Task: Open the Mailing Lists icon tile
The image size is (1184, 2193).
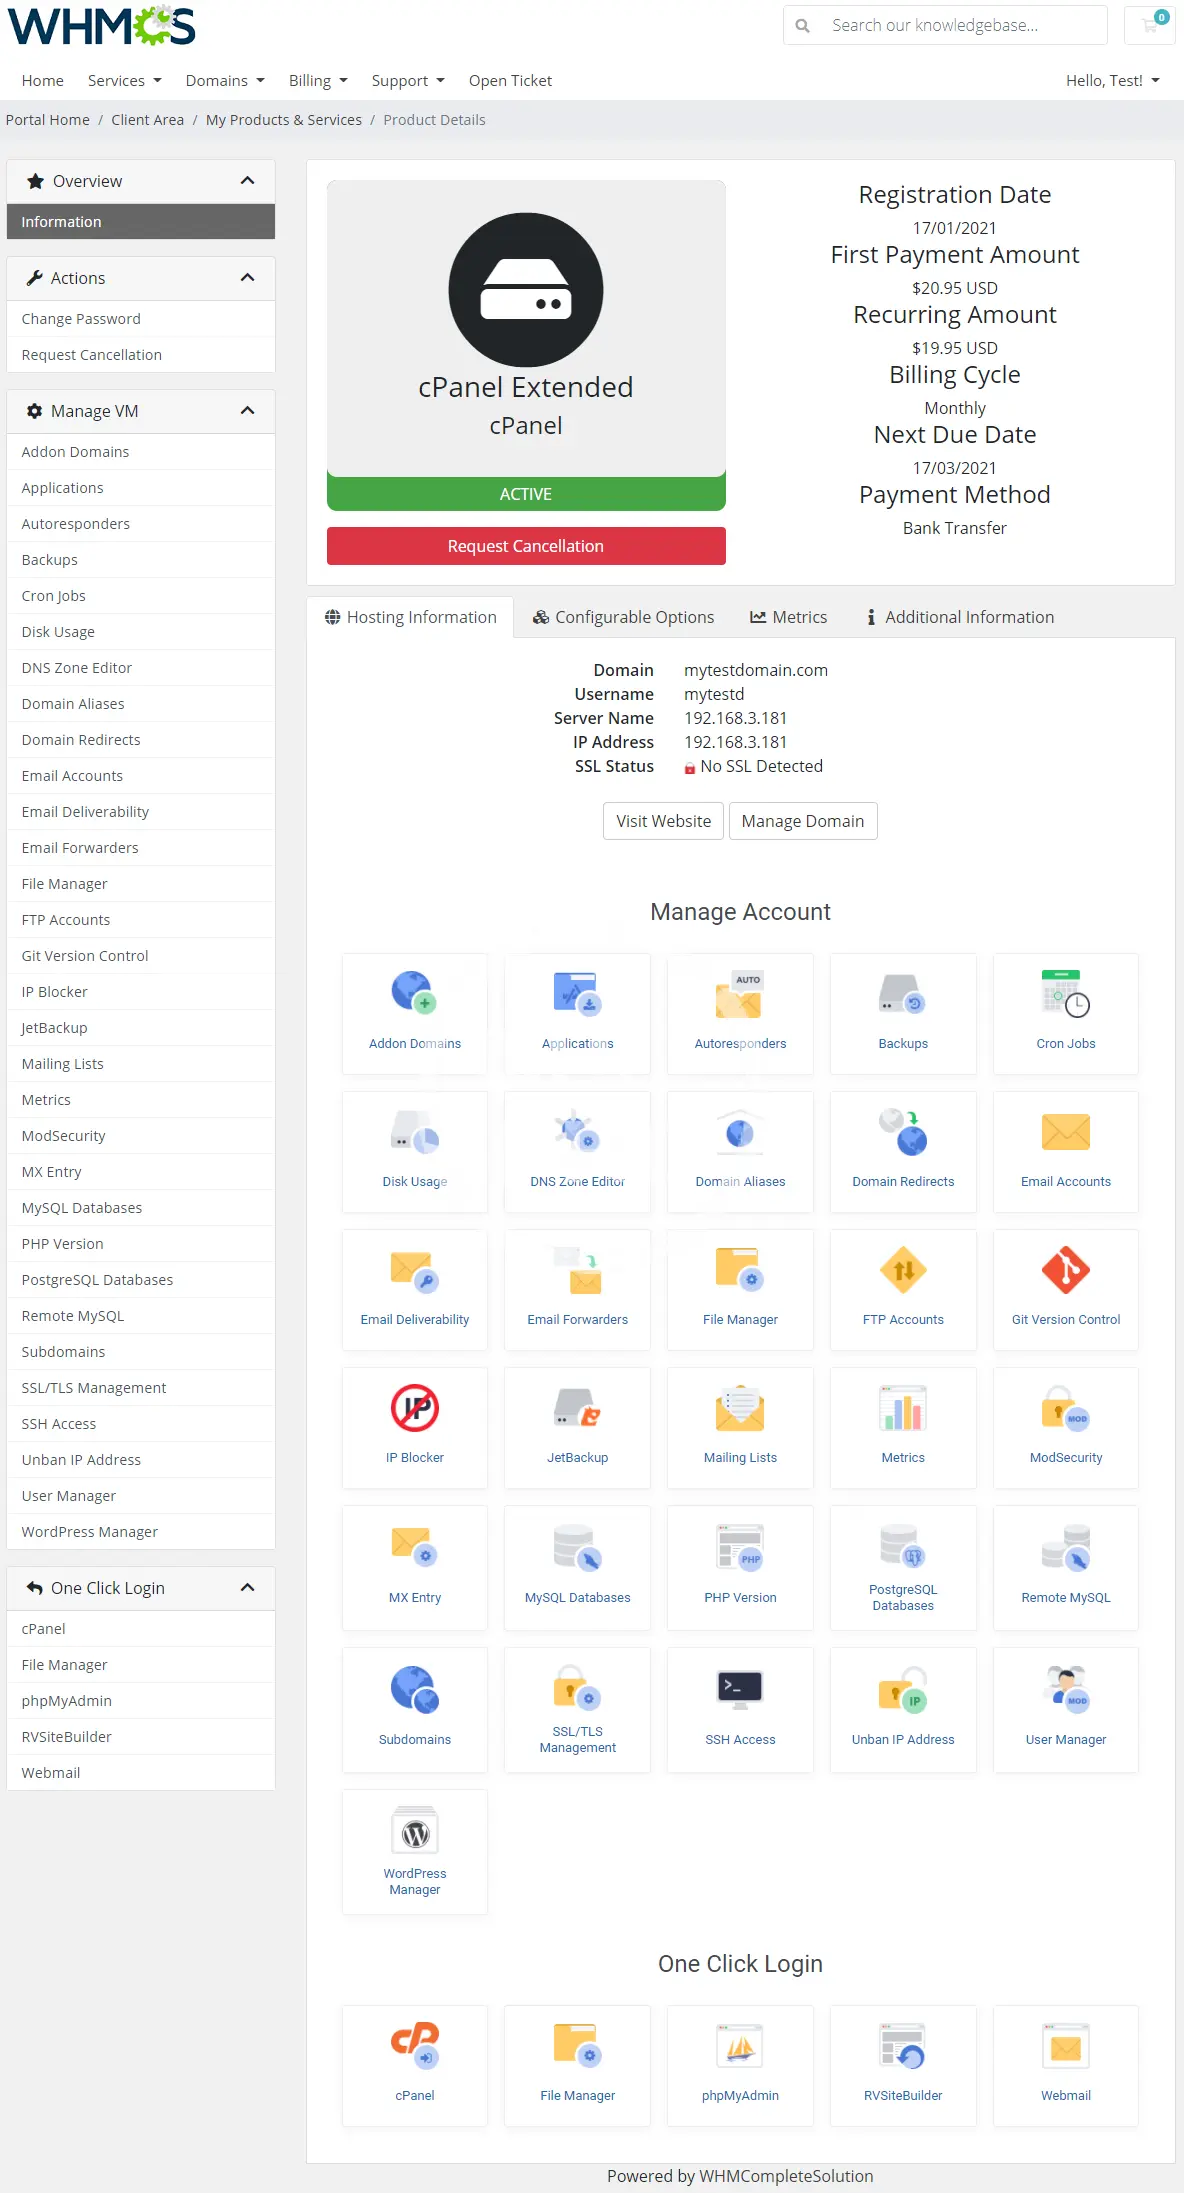Action: pos(740,1426)
